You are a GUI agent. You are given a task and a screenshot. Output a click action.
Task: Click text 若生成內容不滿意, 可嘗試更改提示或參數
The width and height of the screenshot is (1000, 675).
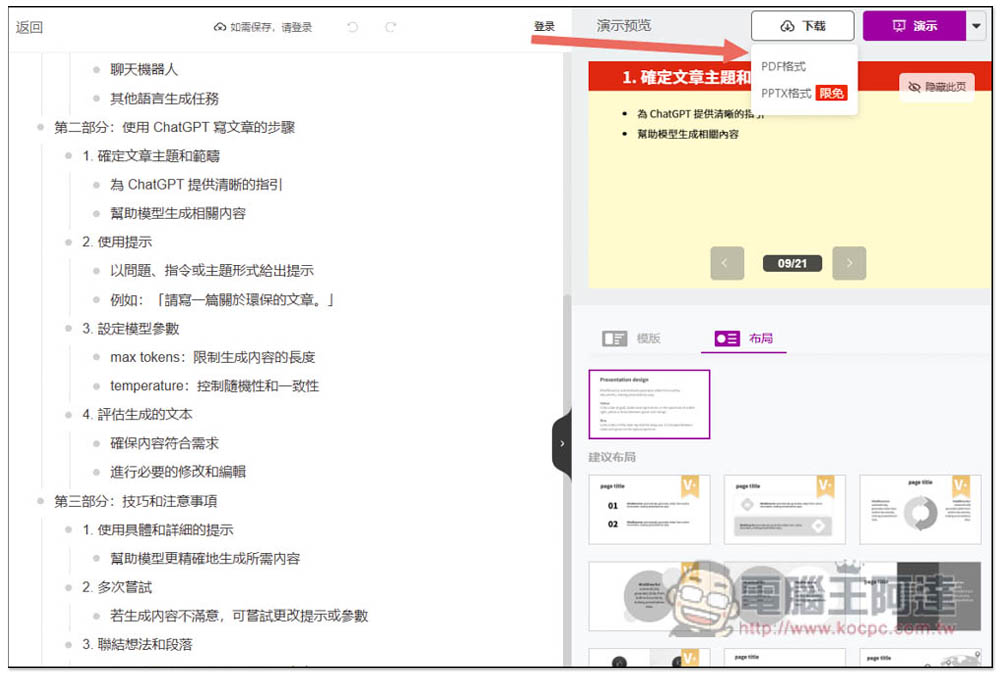(239, 616)
